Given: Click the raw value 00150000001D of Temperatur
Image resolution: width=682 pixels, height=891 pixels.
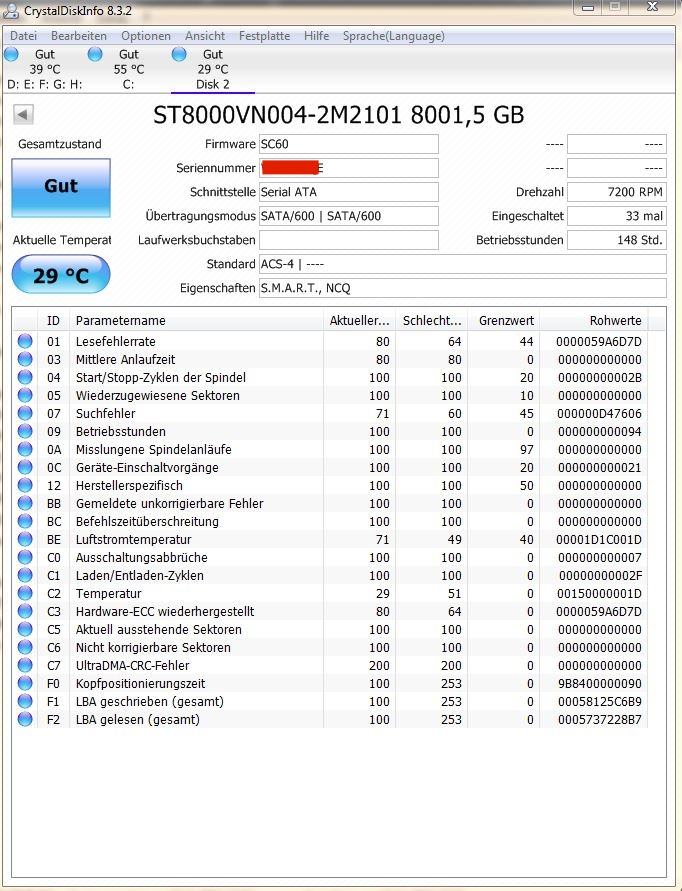Looking at the screenshot, I should 599,594.
